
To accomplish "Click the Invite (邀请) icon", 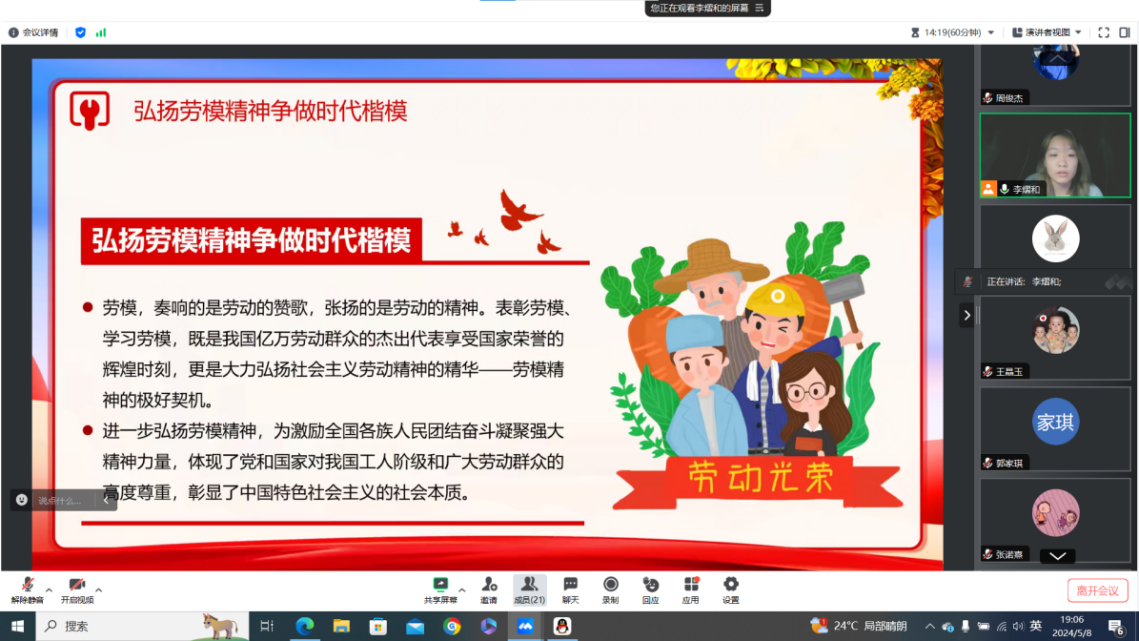I will tap(488, 589).
